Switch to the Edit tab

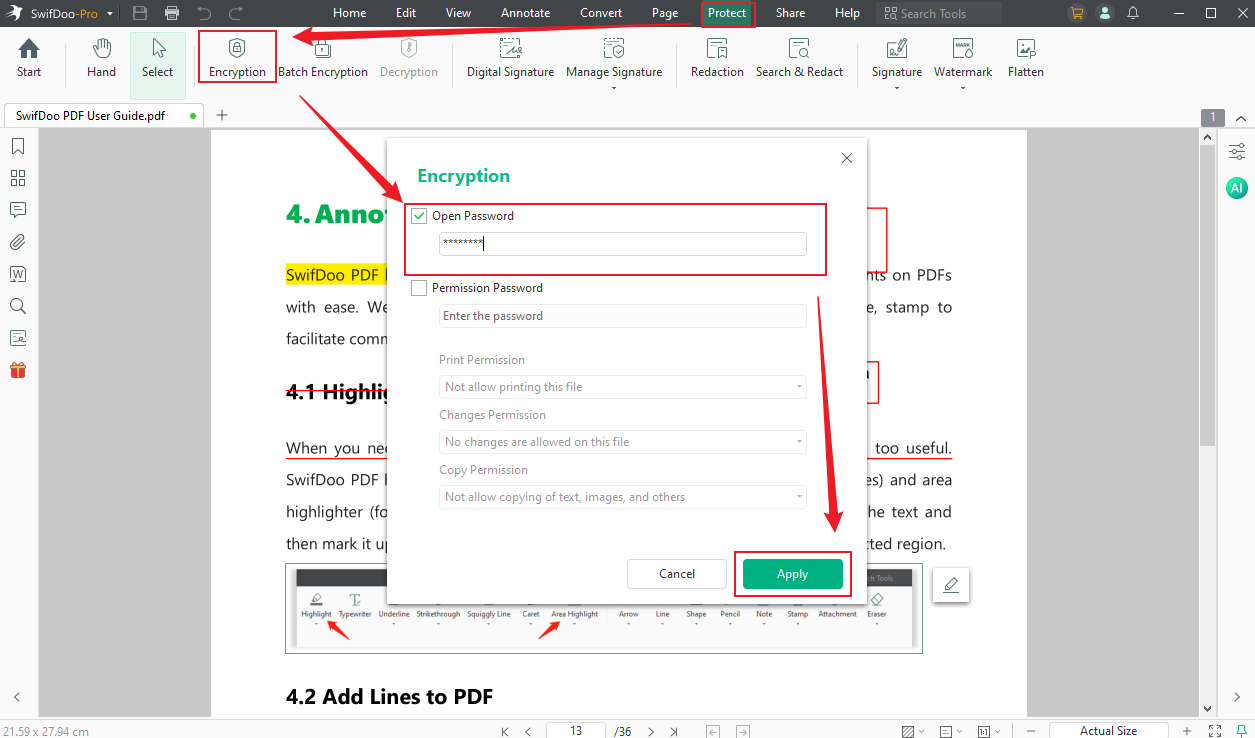point(406,13)
